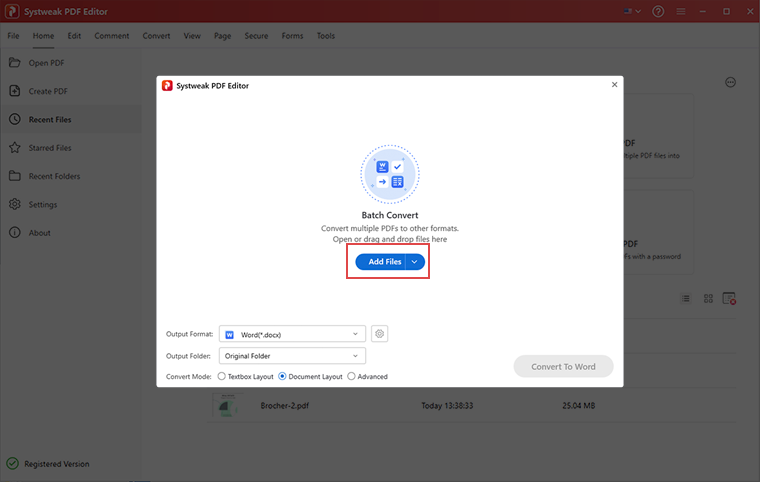Screen dimensions: 760x482
Task: Close the Batch Convert dialog
Action: click(x=615, y=84)
